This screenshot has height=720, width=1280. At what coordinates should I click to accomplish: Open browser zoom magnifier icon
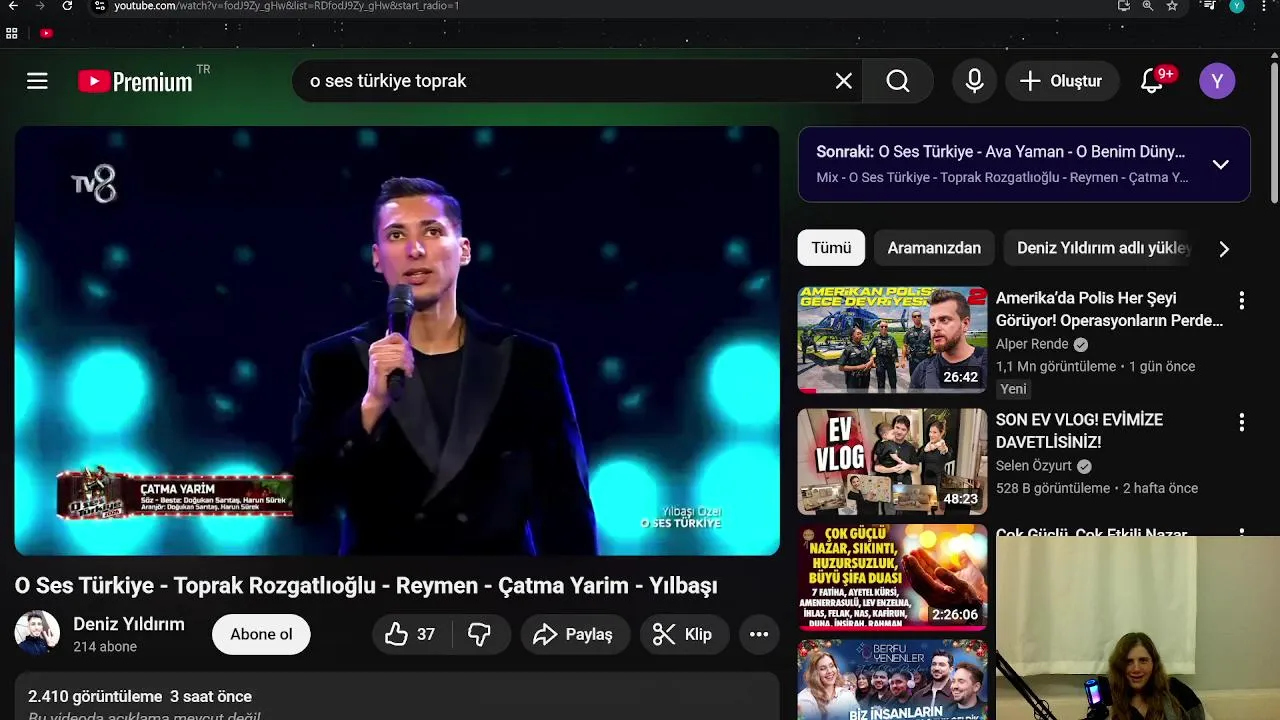point(1148,6)
